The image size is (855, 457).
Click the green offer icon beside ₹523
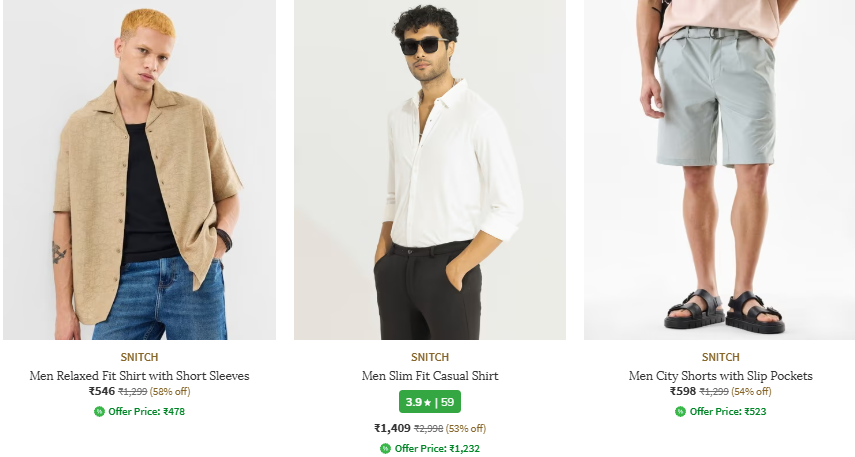click(680, 411)
